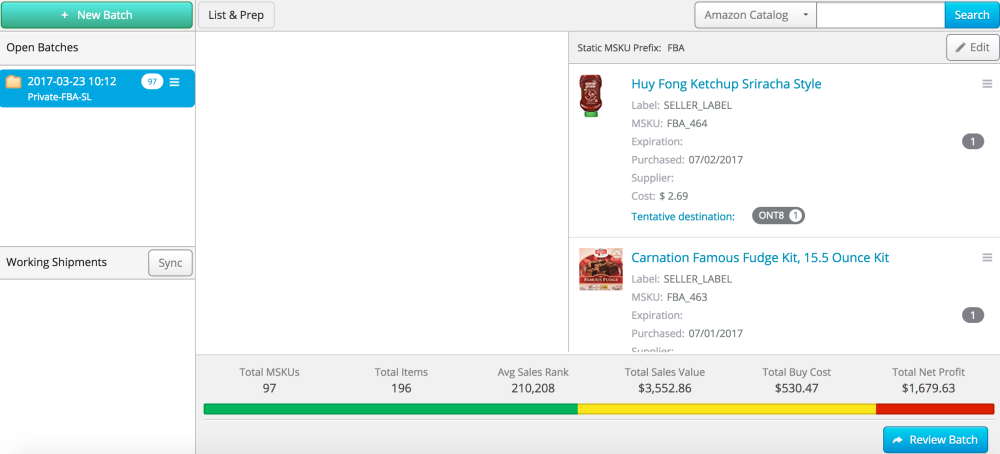Click the purchased date 07/02/2017
Screen dimensions: 1000x454
[x=716, y=159]
